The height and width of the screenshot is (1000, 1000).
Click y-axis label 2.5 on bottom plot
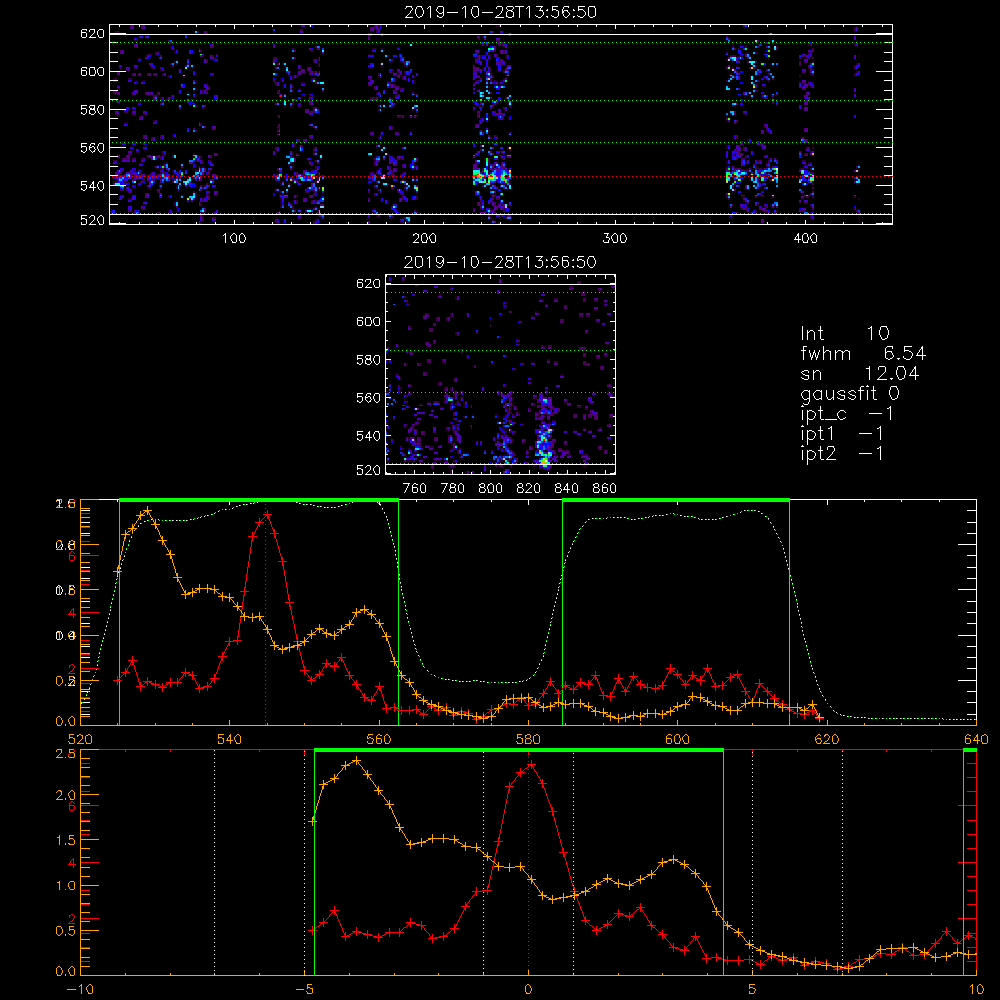point(66,754)
